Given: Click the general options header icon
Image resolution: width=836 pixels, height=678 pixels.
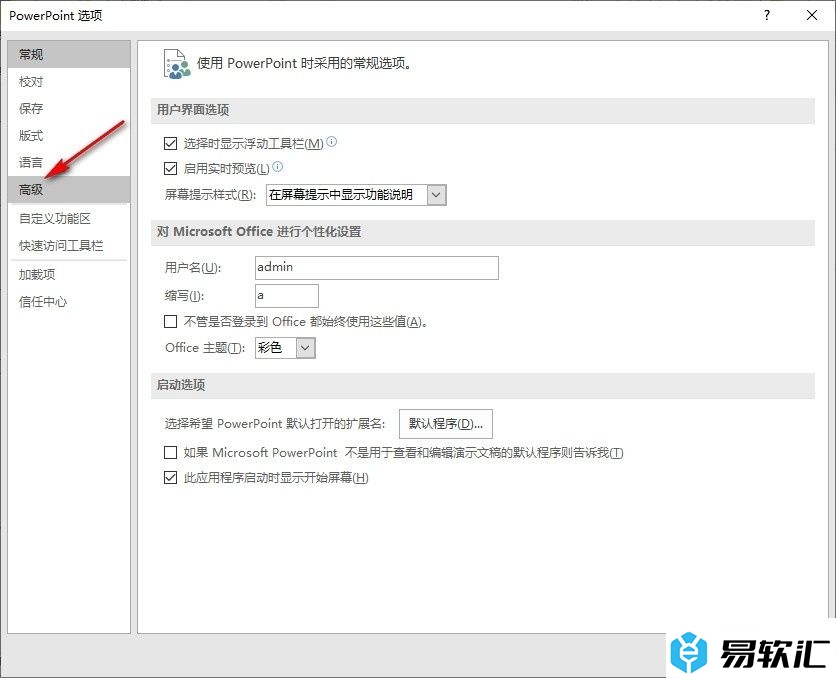Looking at the screenshot, I should point(176,64).
